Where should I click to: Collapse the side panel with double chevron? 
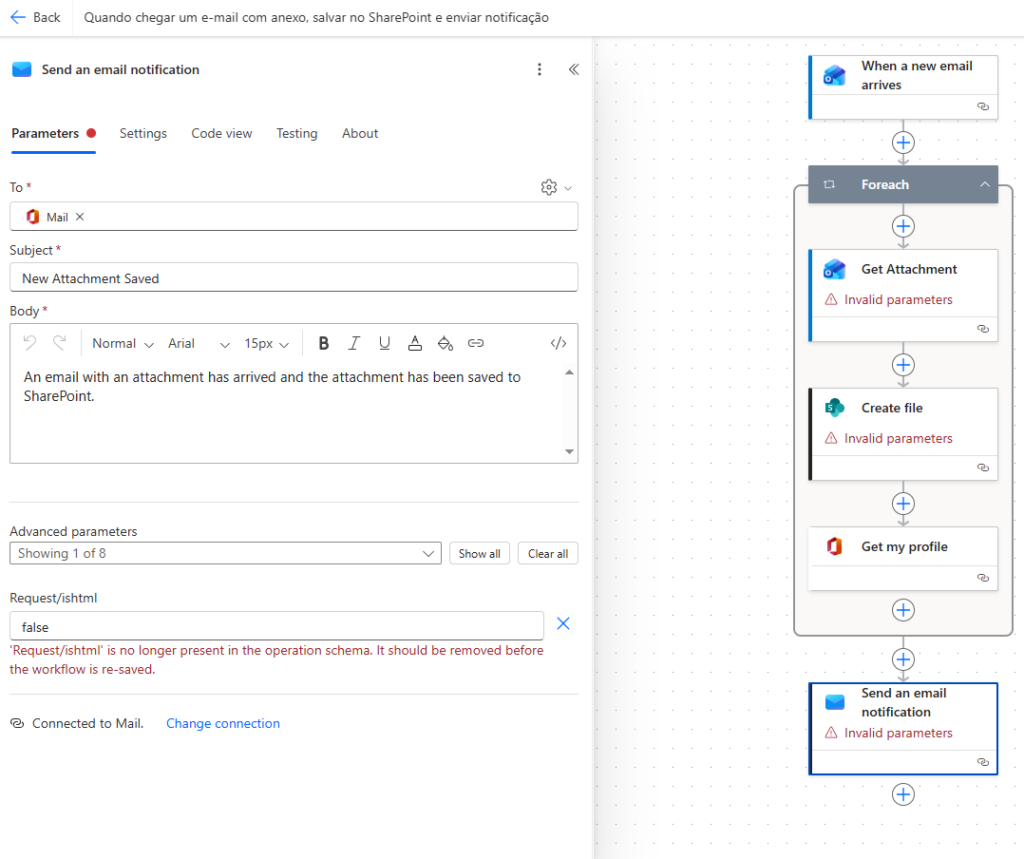(x=574, y=69)
